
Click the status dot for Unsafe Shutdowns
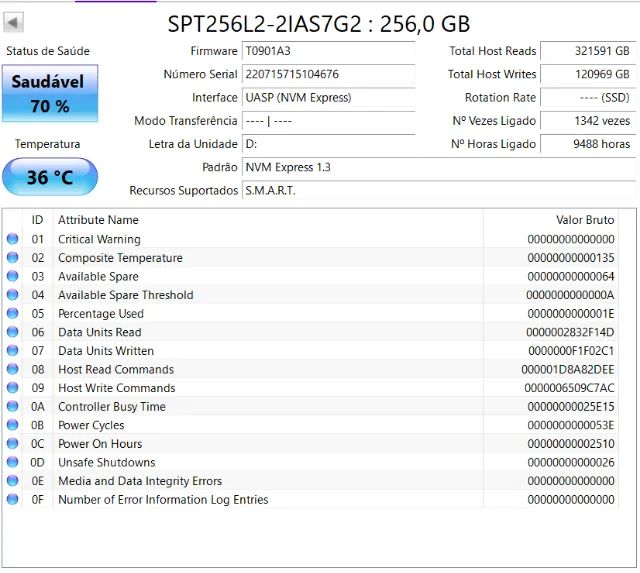13,462
